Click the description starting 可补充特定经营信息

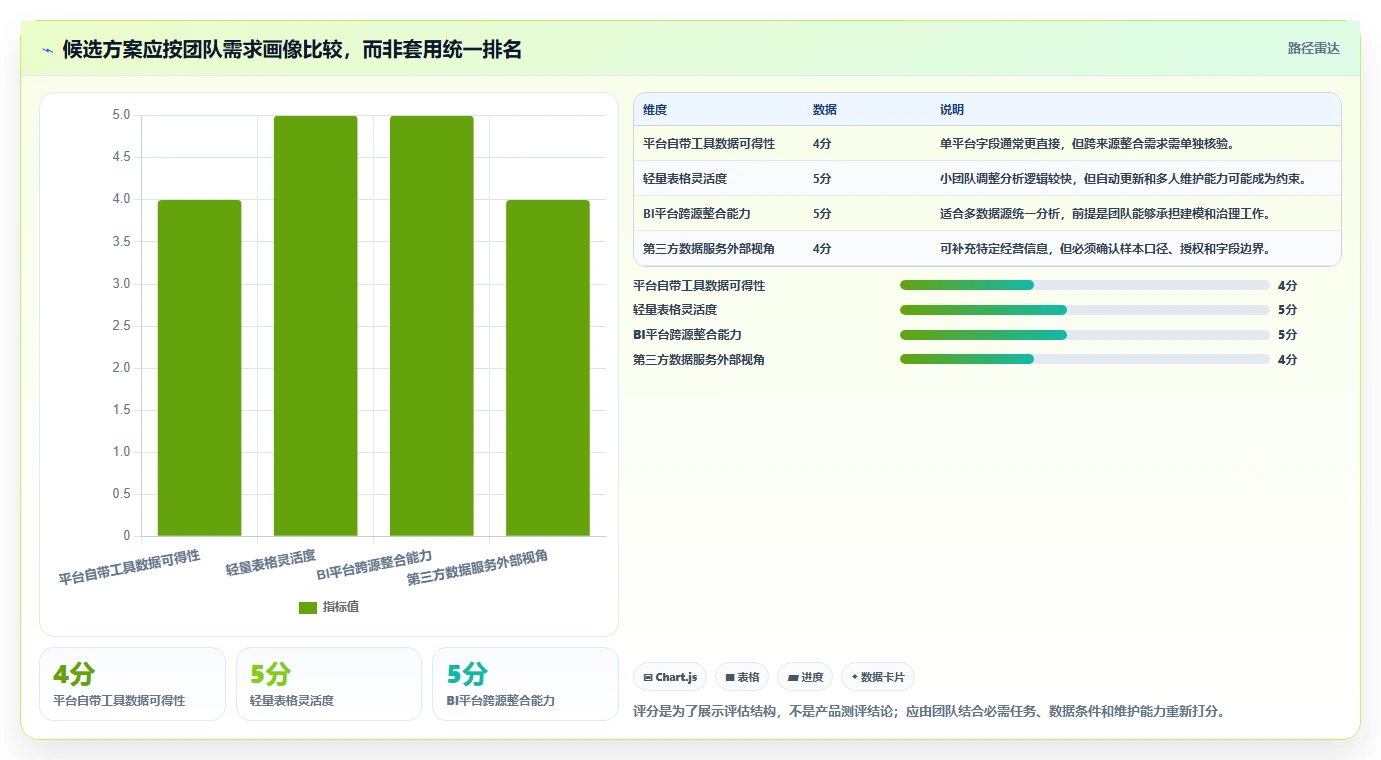click(x=1106, y=248)
